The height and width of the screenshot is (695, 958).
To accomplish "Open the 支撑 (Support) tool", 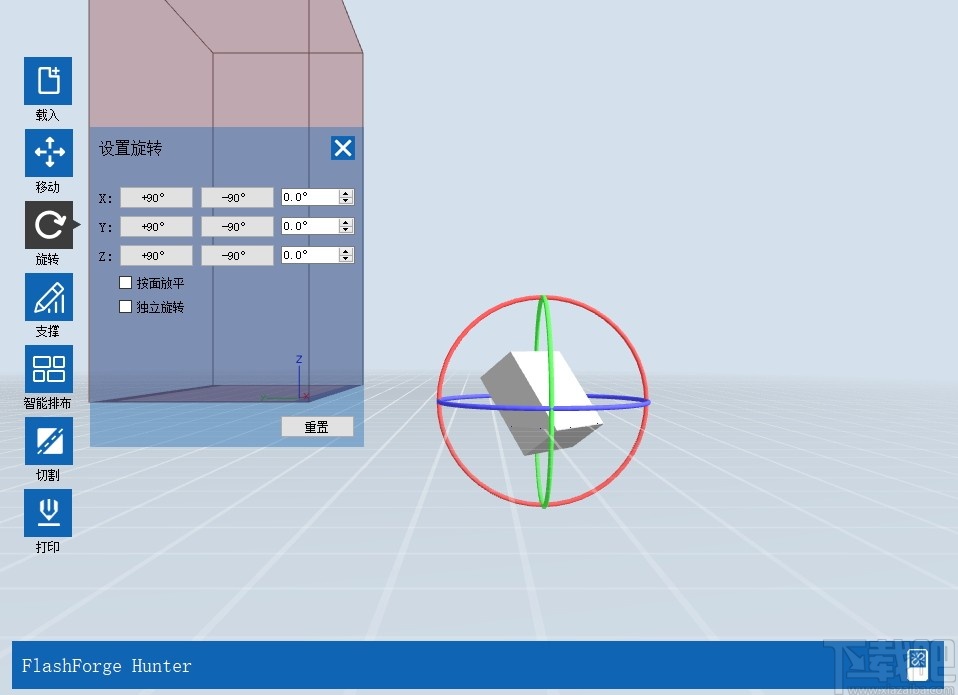I will 47,297.
